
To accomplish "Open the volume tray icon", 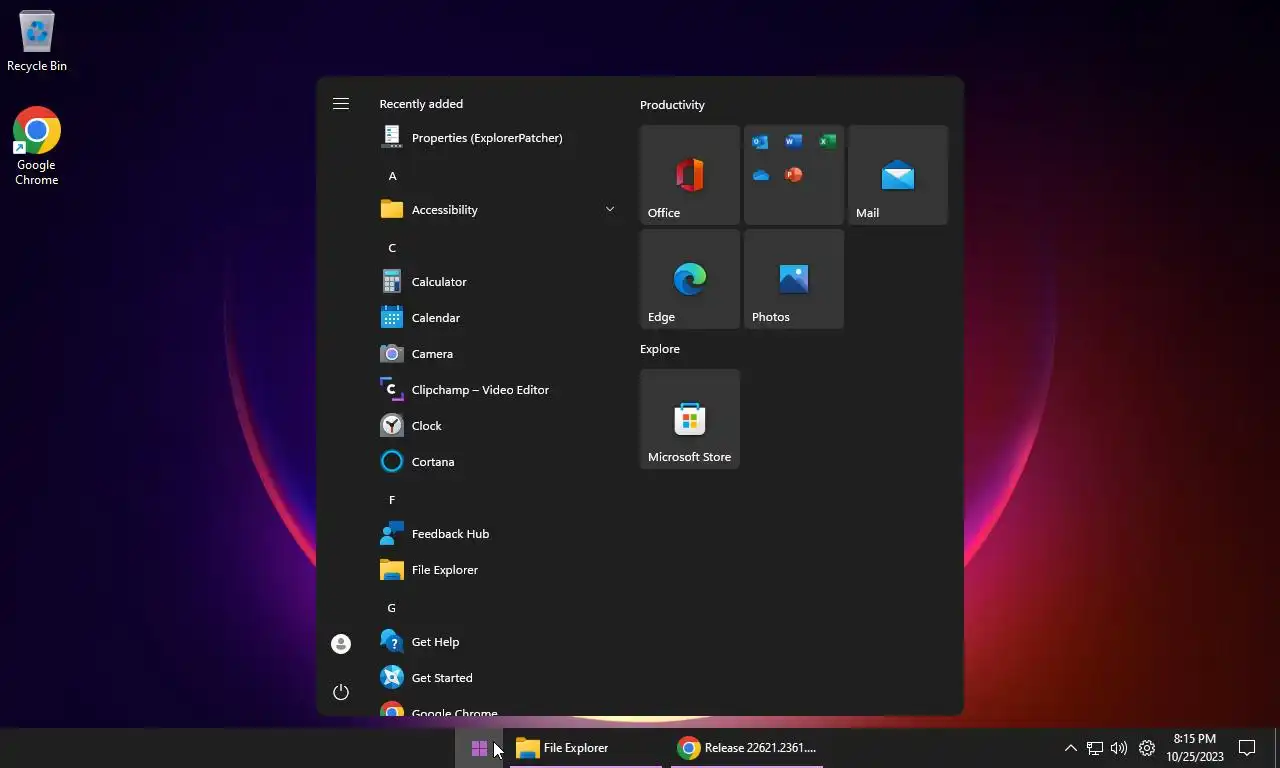I will (1119, 748).
